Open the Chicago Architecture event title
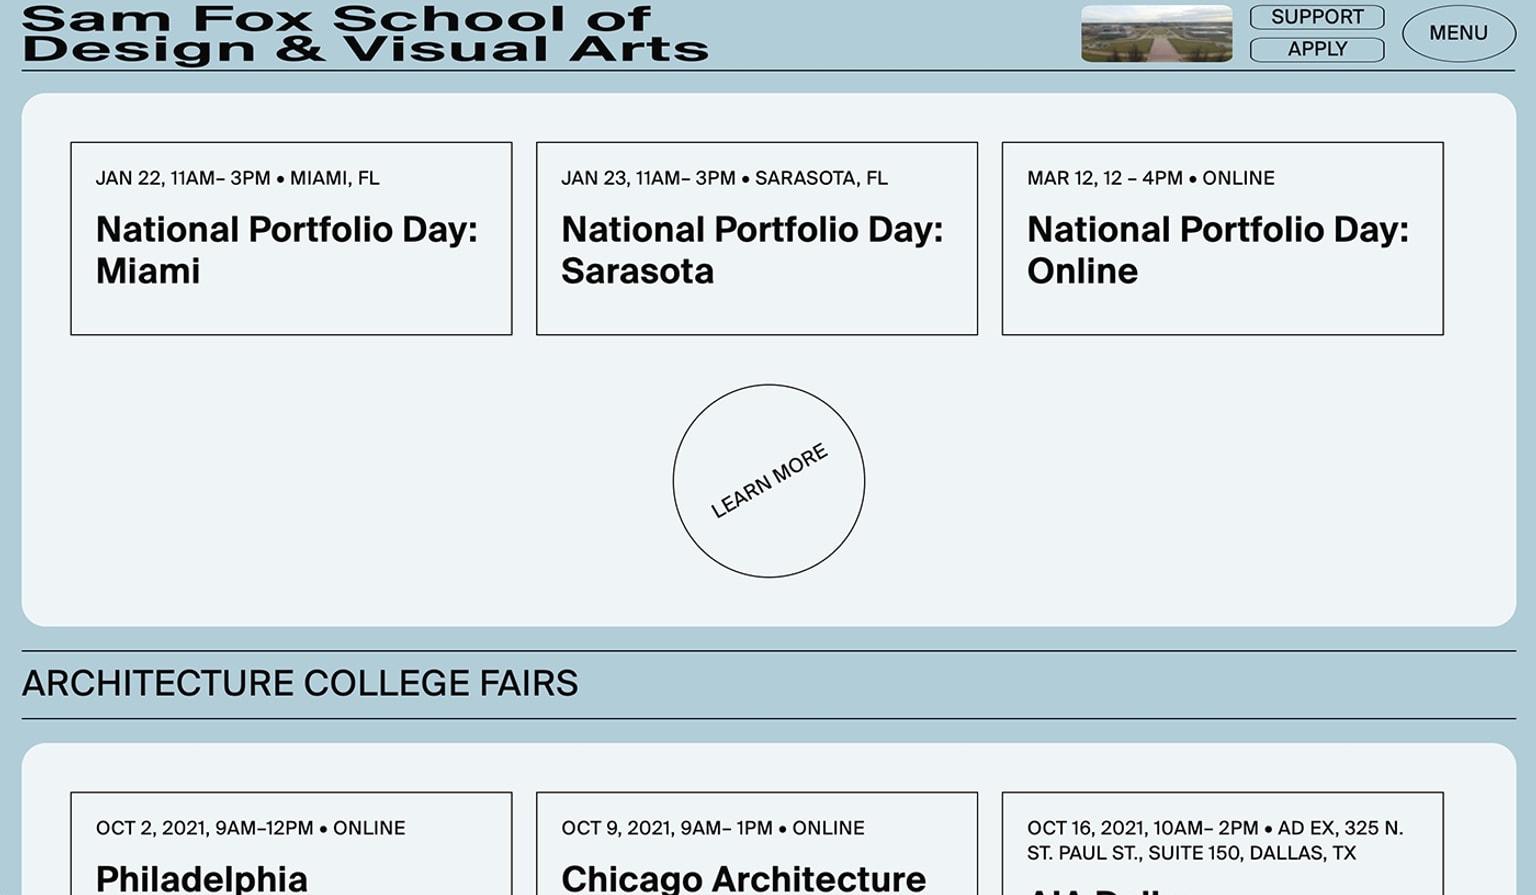This screenshot has width=1536, height=895. point(743,878)
